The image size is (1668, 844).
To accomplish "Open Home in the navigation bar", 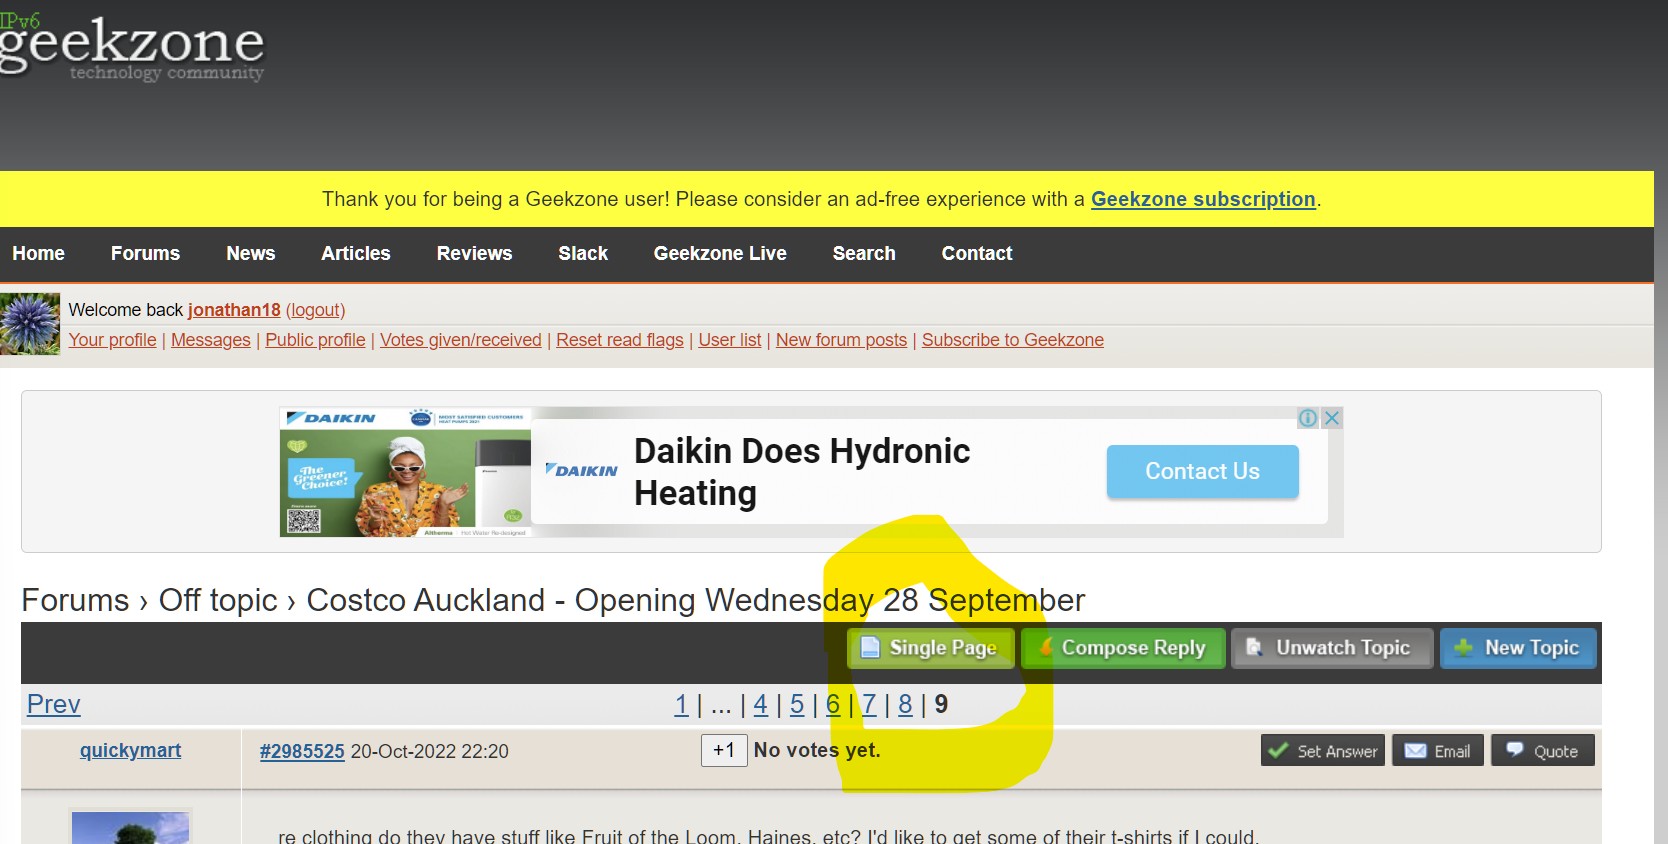I will pyautogui.click(x=38, y=254).
